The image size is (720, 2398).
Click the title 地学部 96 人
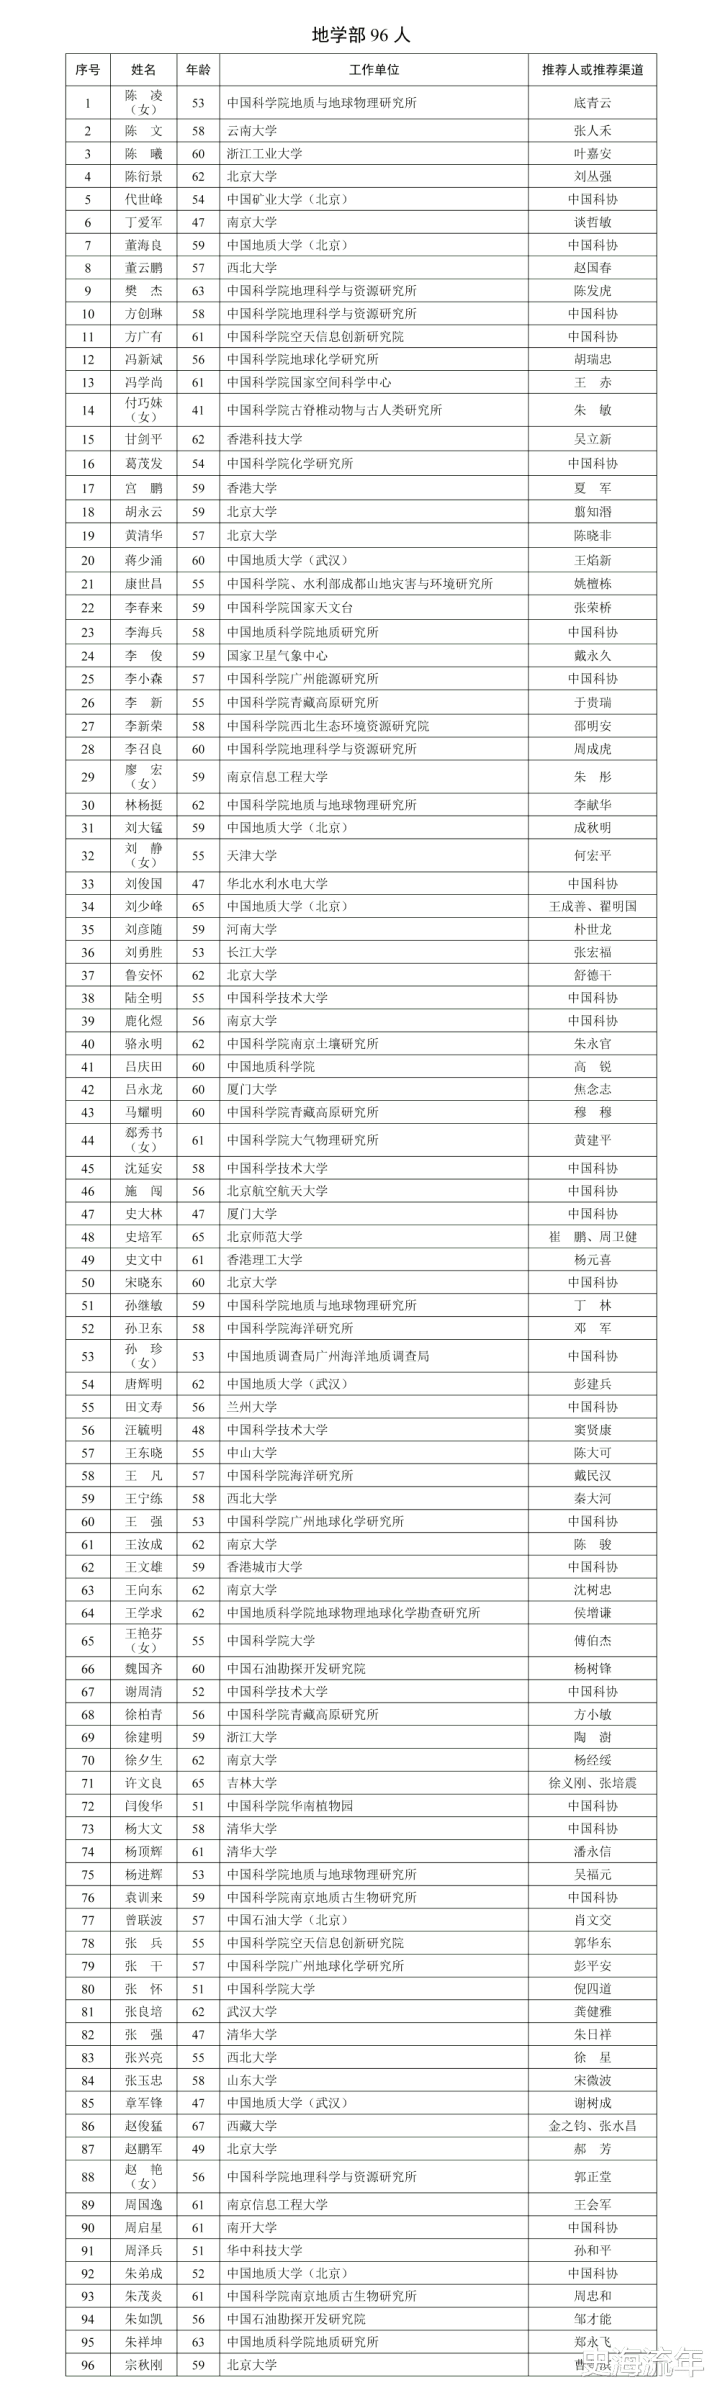(360, 35)
